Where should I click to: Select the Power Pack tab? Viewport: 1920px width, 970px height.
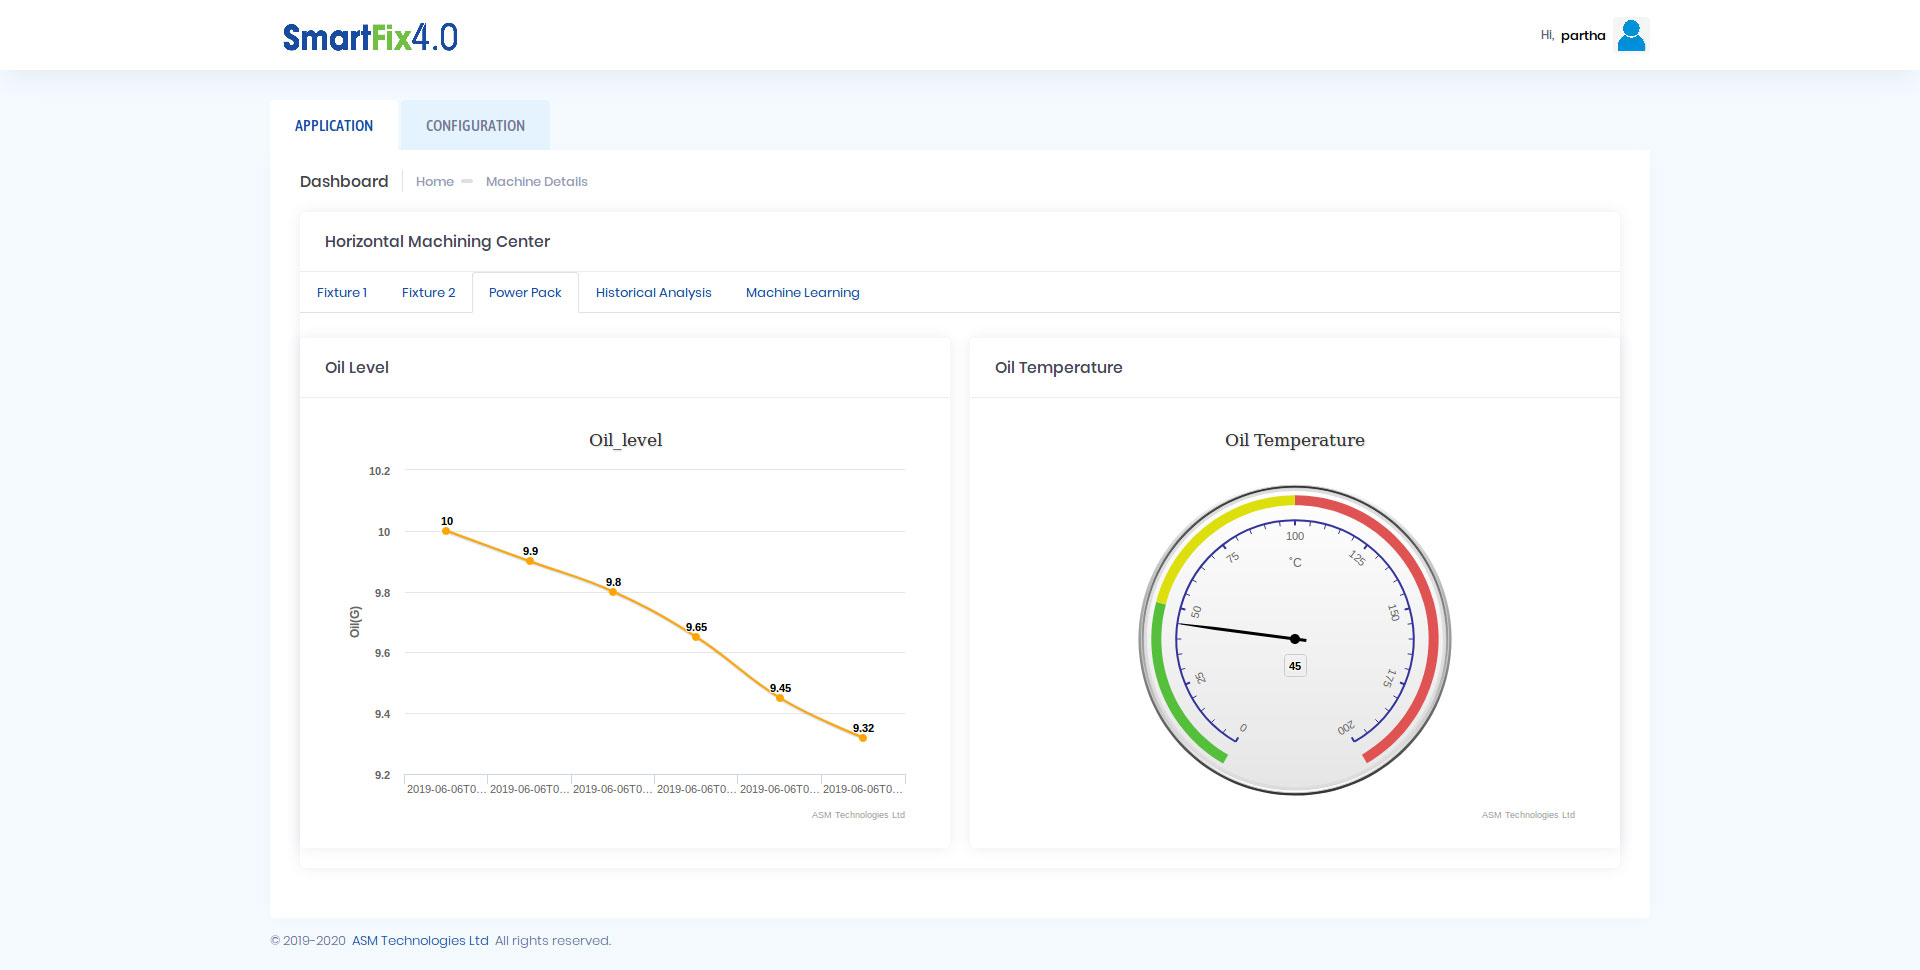[525, 293]
